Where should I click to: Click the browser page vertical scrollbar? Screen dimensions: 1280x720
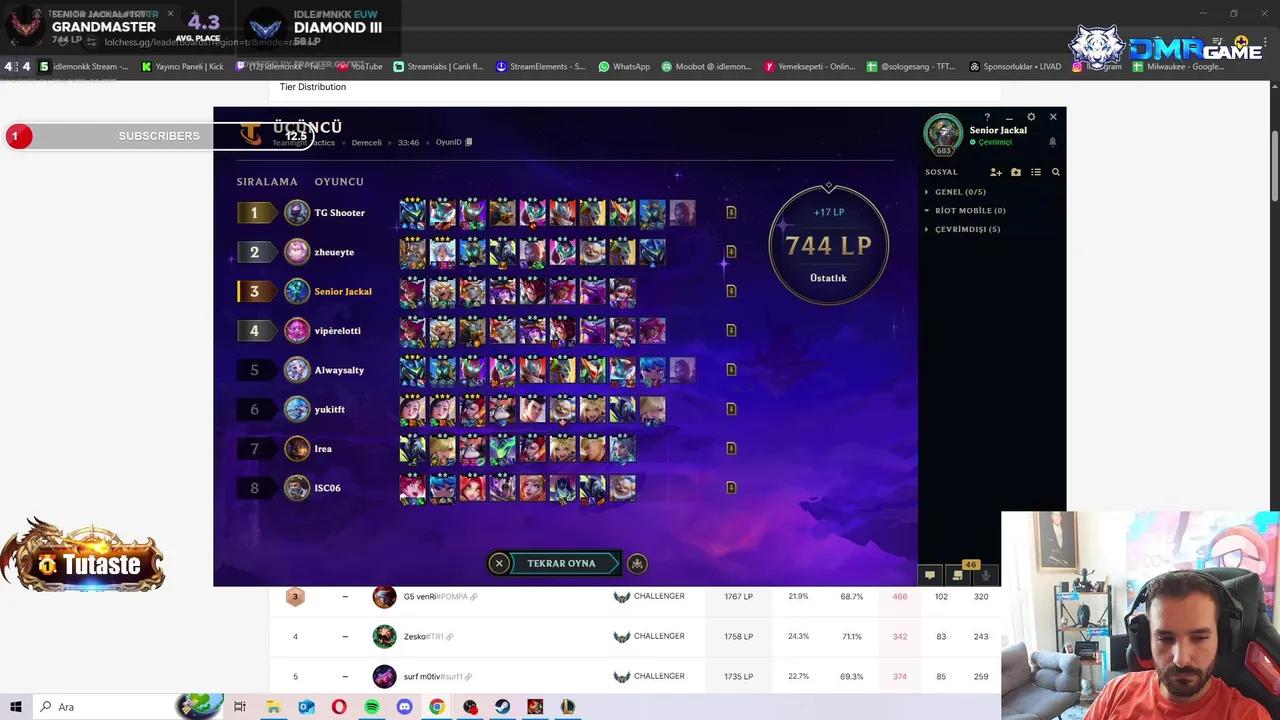1273,168
